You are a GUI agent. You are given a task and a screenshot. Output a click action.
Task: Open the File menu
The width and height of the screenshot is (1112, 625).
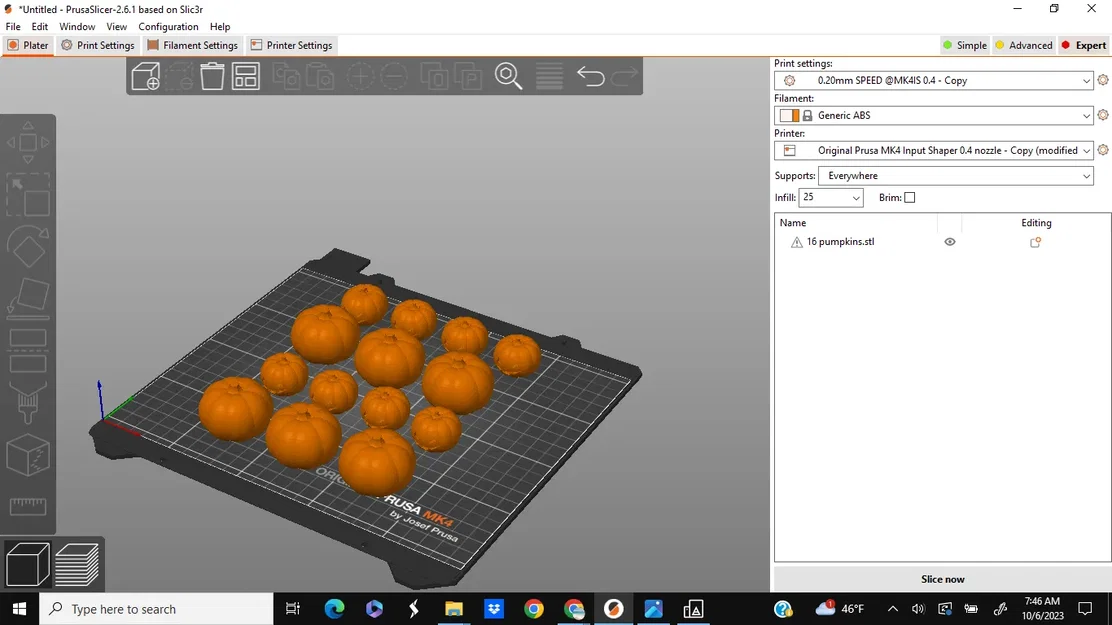click(13, 26)
